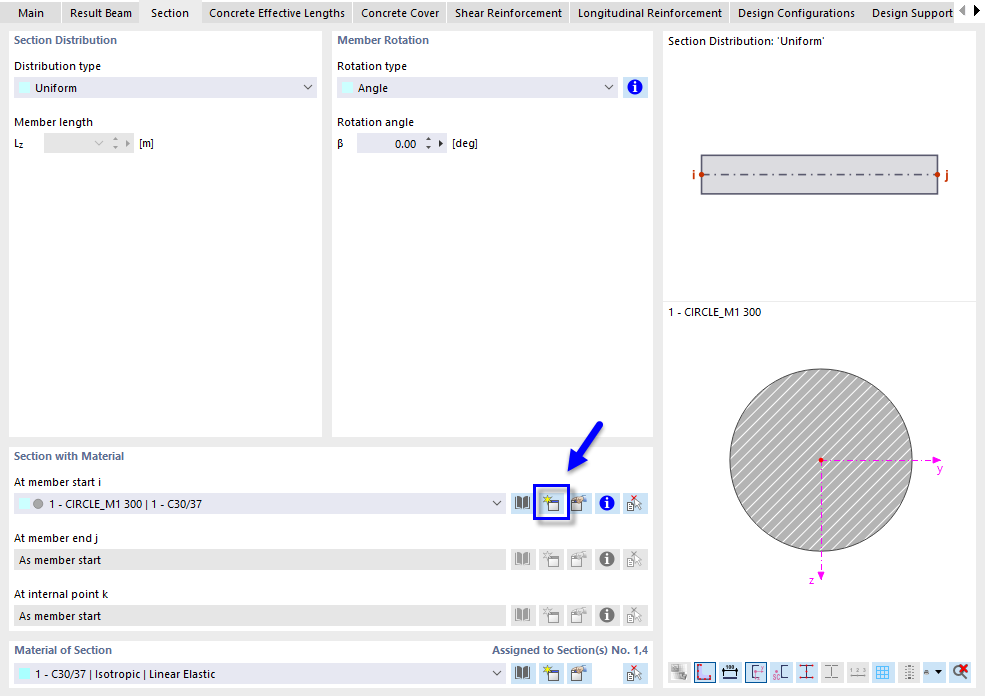
Task: Click cyan swatch in Distribution type field
Action: coord(24,87)
